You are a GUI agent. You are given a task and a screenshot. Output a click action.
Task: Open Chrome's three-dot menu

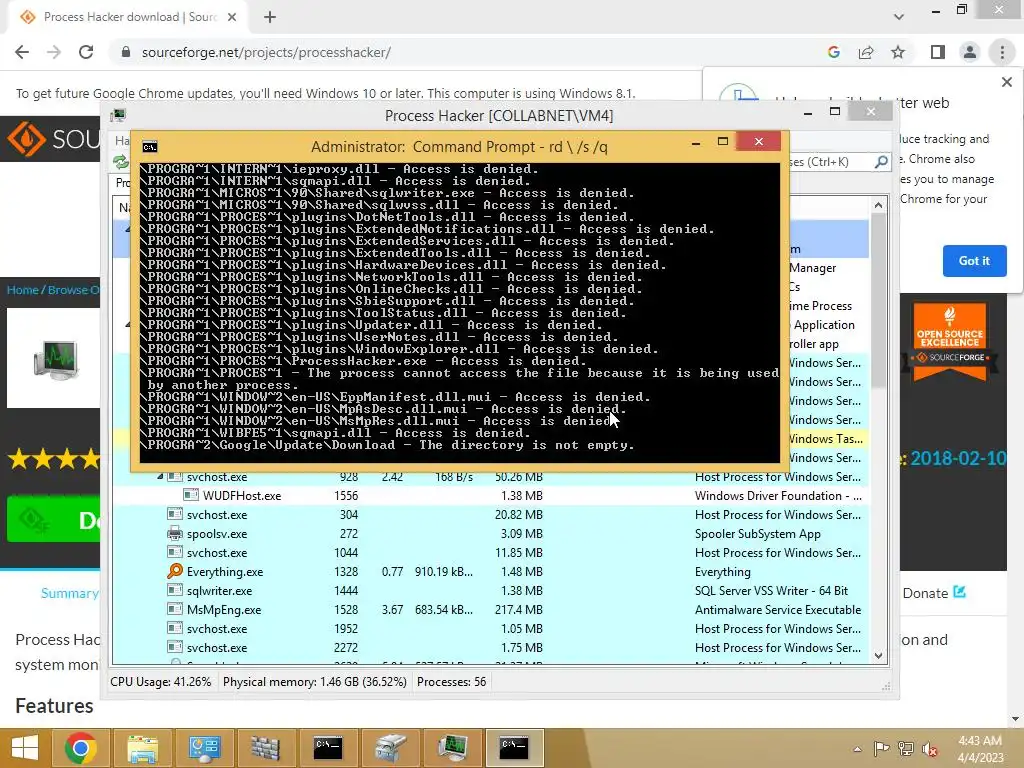coord(1002,52)
